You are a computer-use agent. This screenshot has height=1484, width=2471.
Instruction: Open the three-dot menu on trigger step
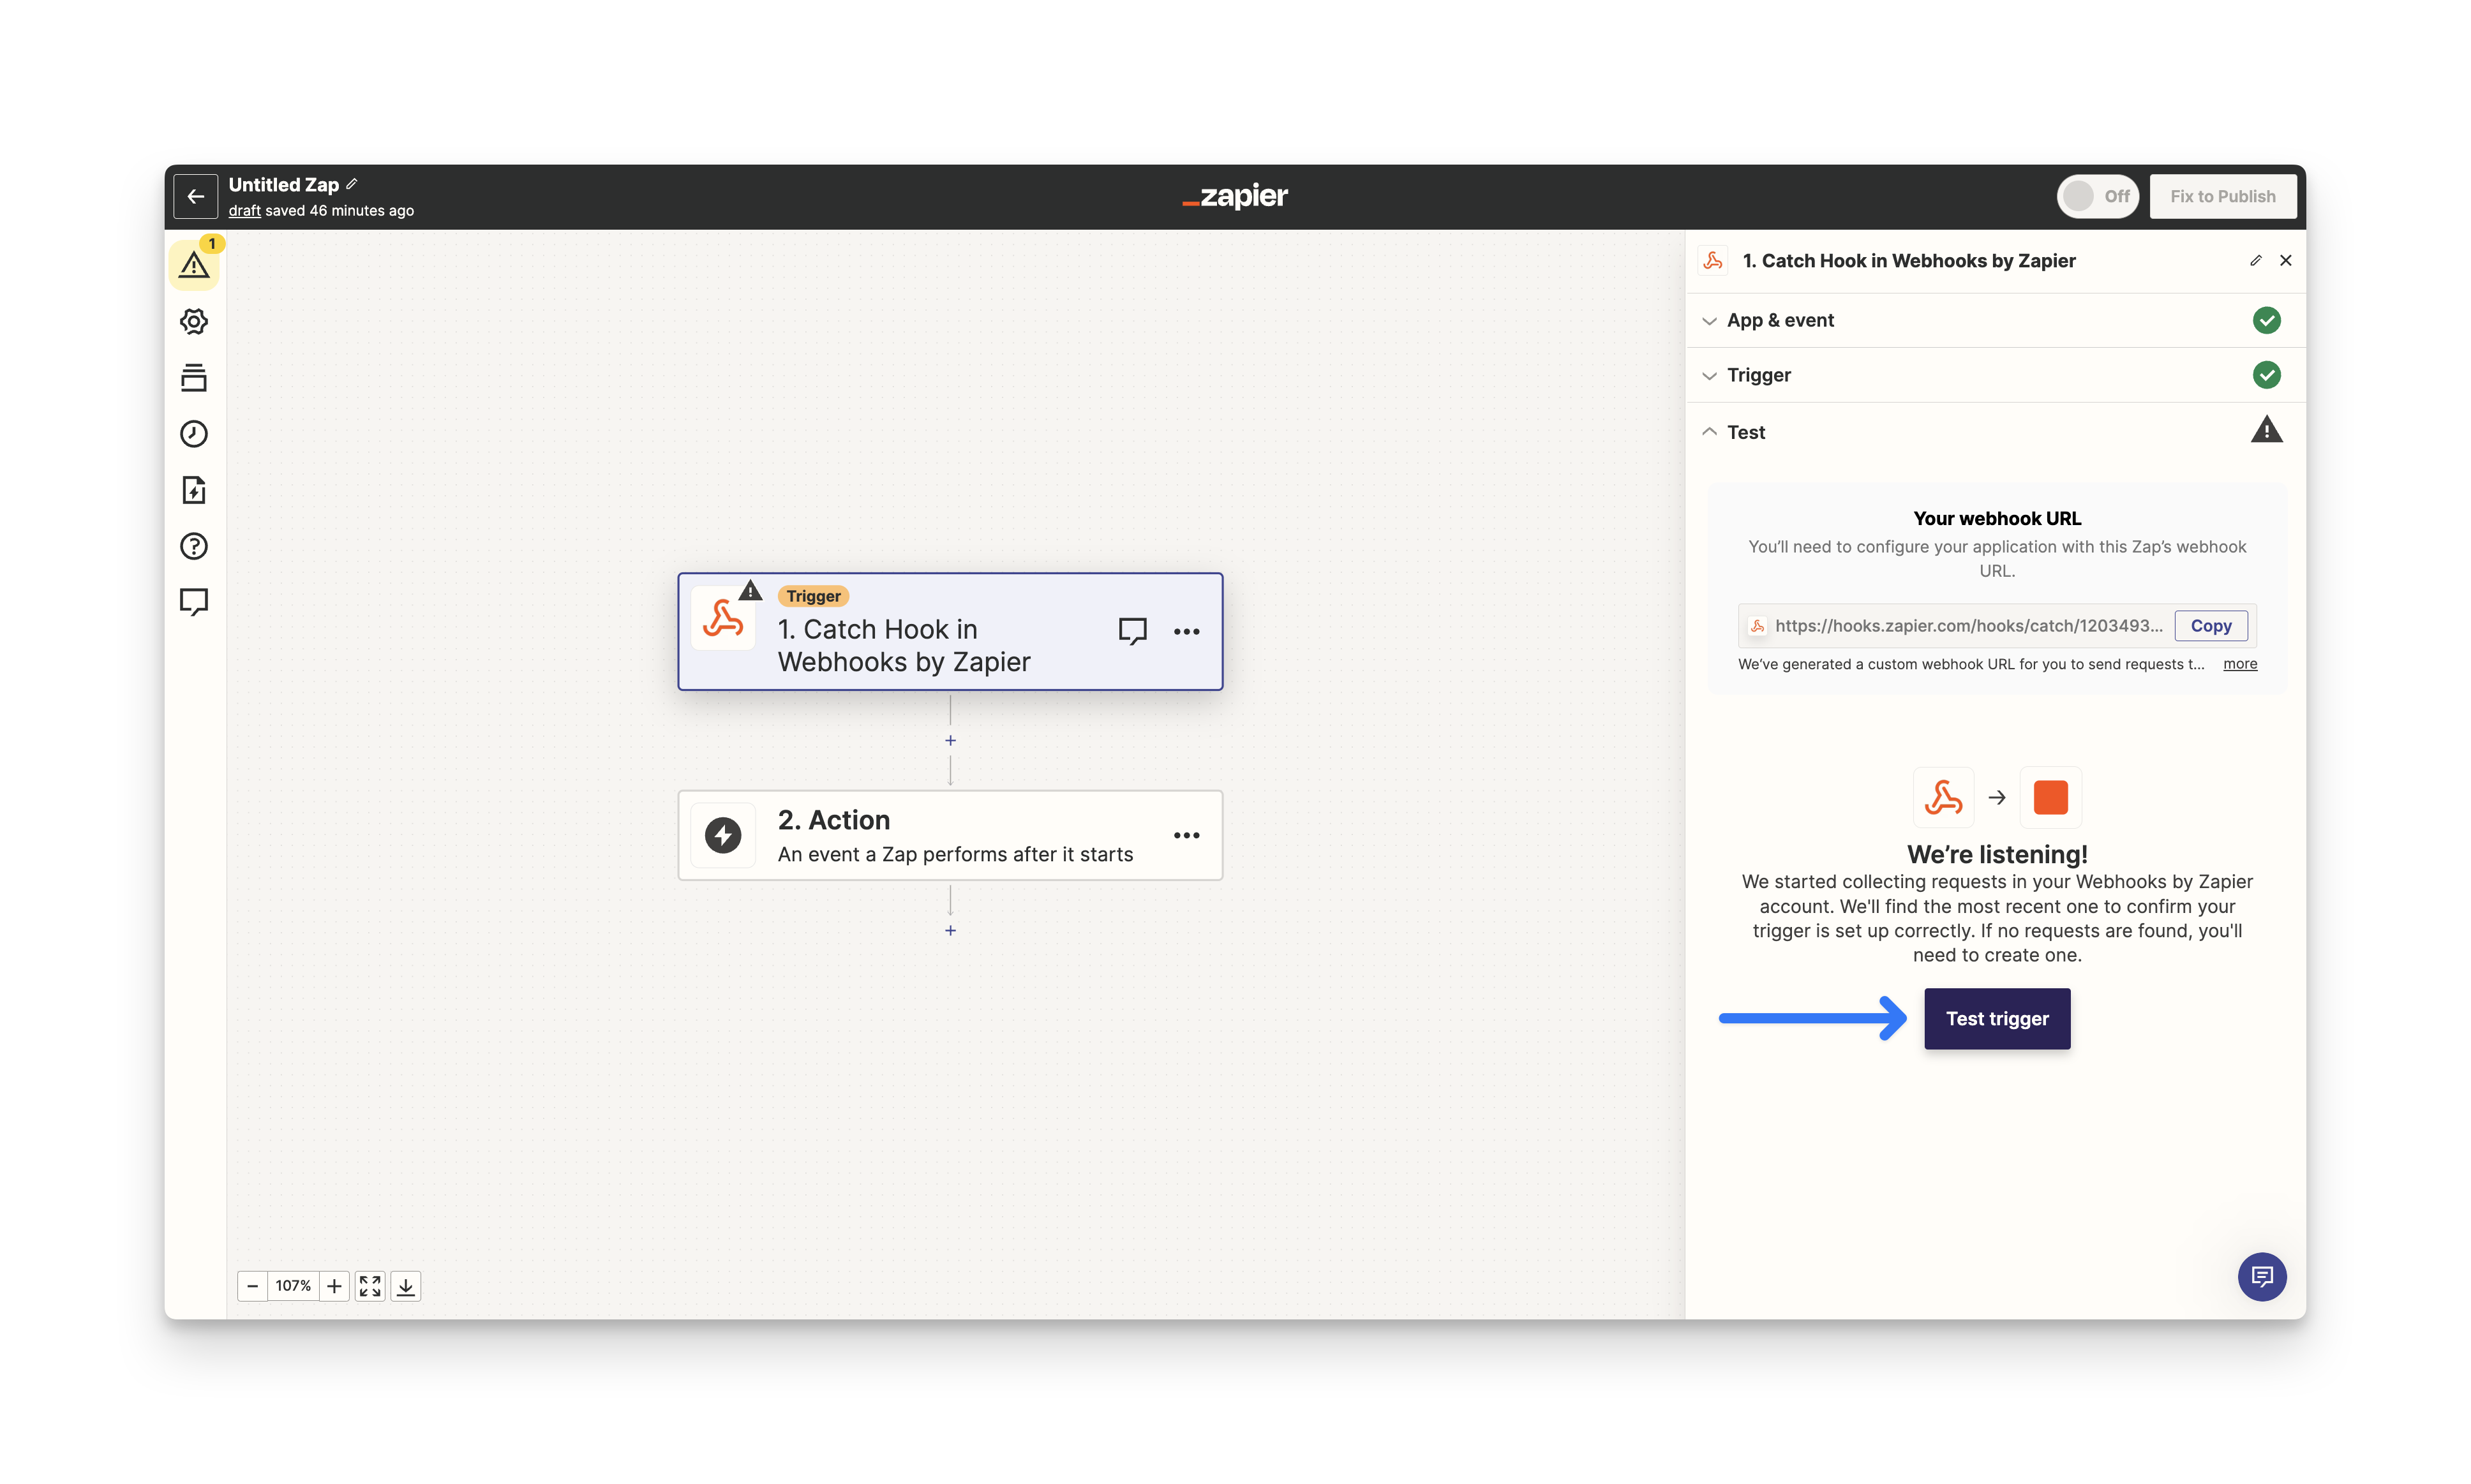(x=1186, y=631)
